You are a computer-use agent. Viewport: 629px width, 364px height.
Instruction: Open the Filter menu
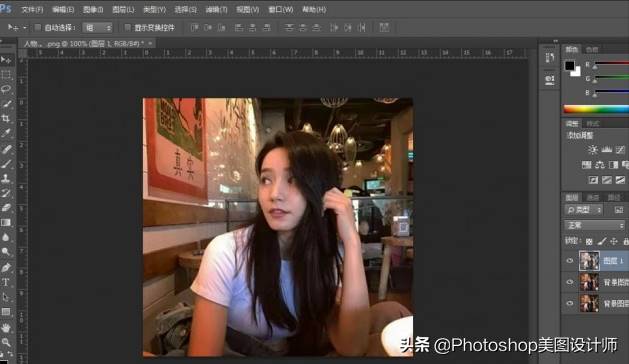pyautogui.click(x=217, y=9)
